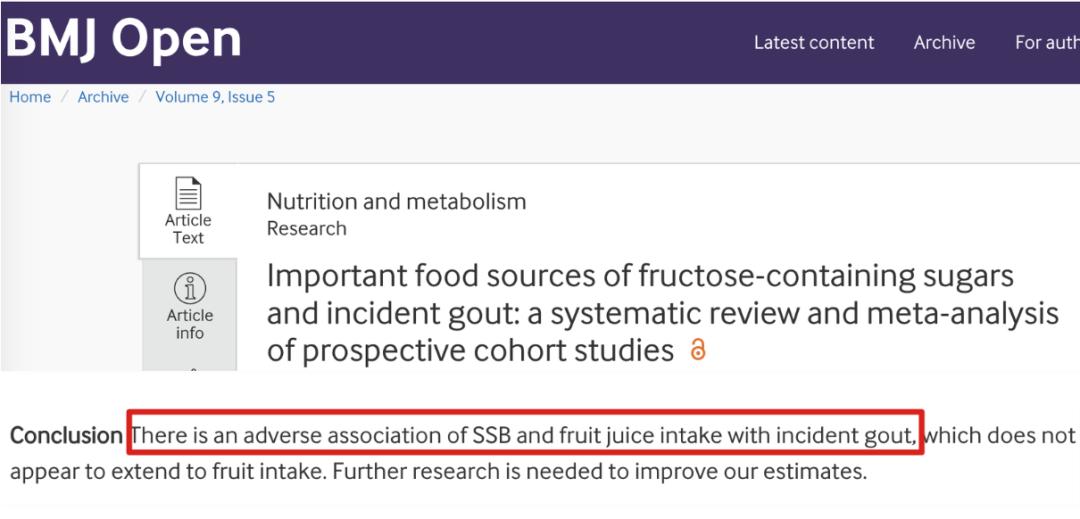Switch to the 'Article info' tab label

[190, 324]
